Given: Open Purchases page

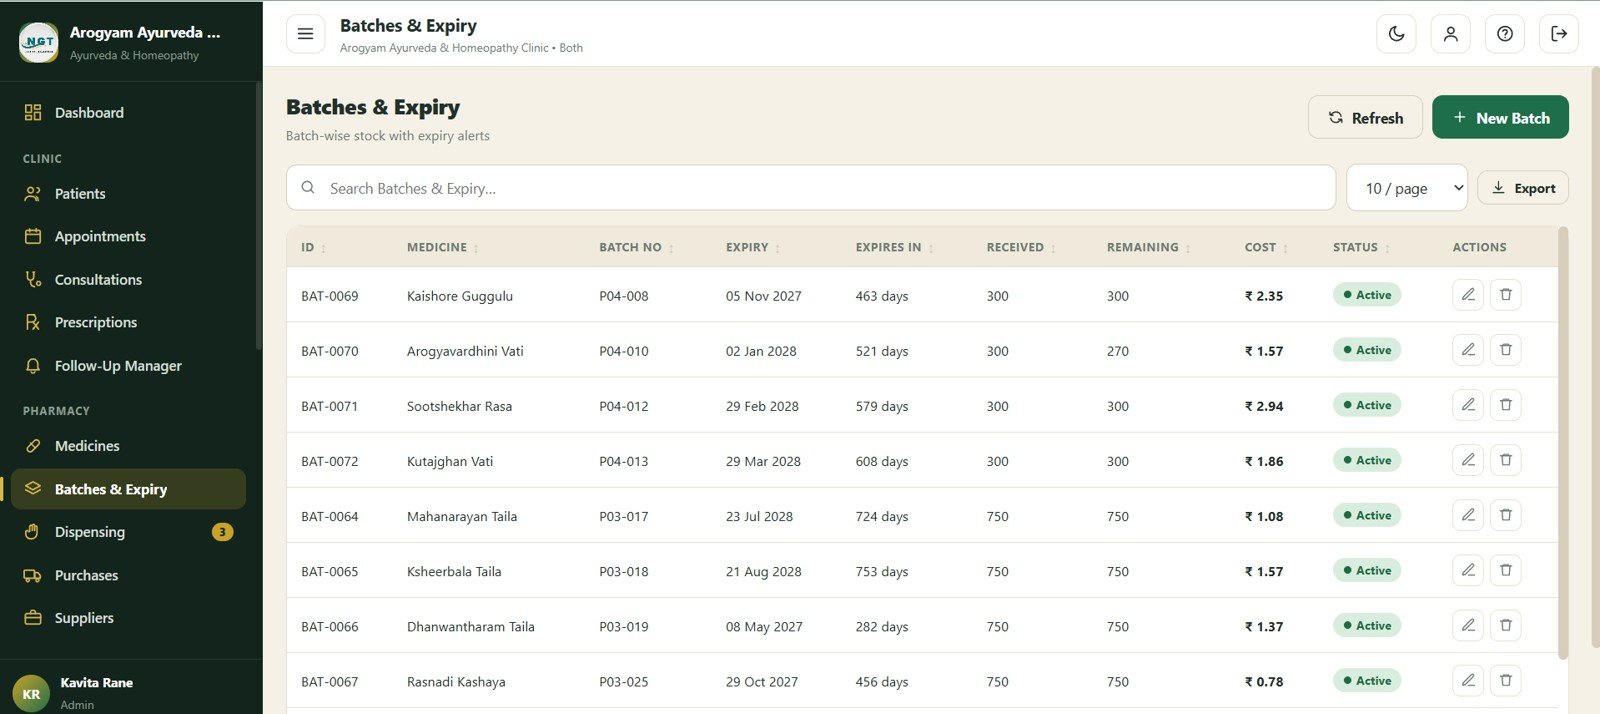Looking at the screenshot, I should [x=128, y=575].
